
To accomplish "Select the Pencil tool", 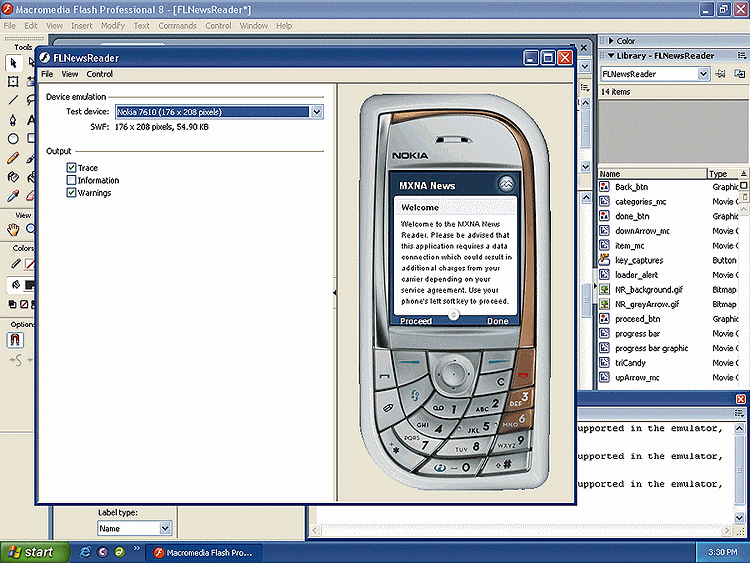I will [x=13, y=158].
